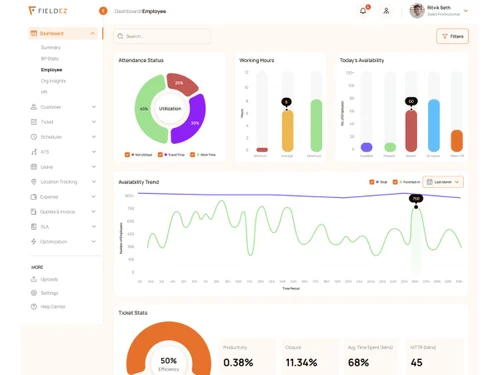Image resolution: width=500 pixels, height=375 pixels.
Task: Click the 760 data point marker
Action: click(x=416, y=207)
